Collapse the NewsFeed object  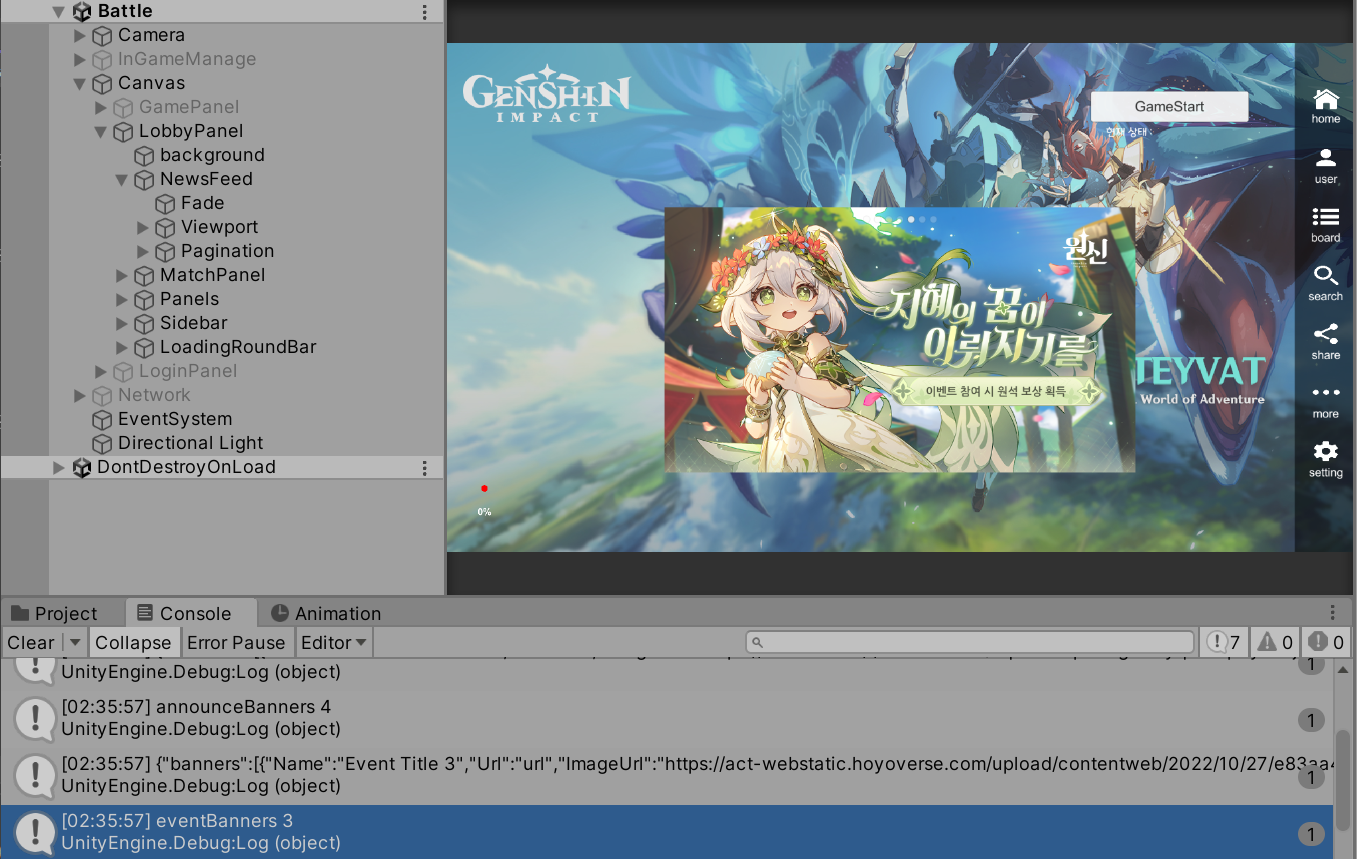click(x=121, y=180)
